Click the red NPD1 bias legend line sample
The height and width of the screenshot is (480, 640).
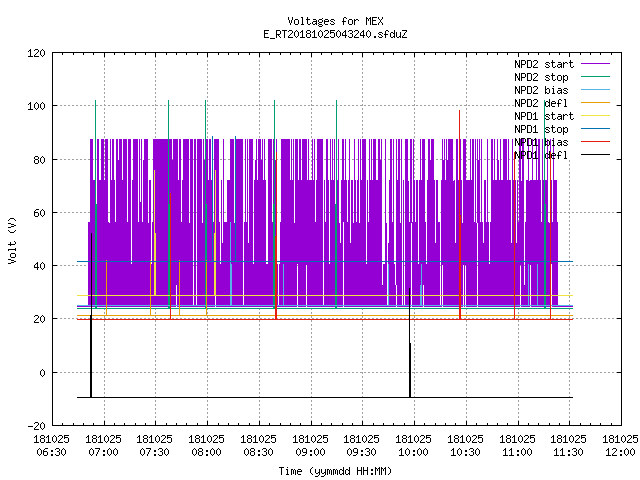[x=595, y=142]
